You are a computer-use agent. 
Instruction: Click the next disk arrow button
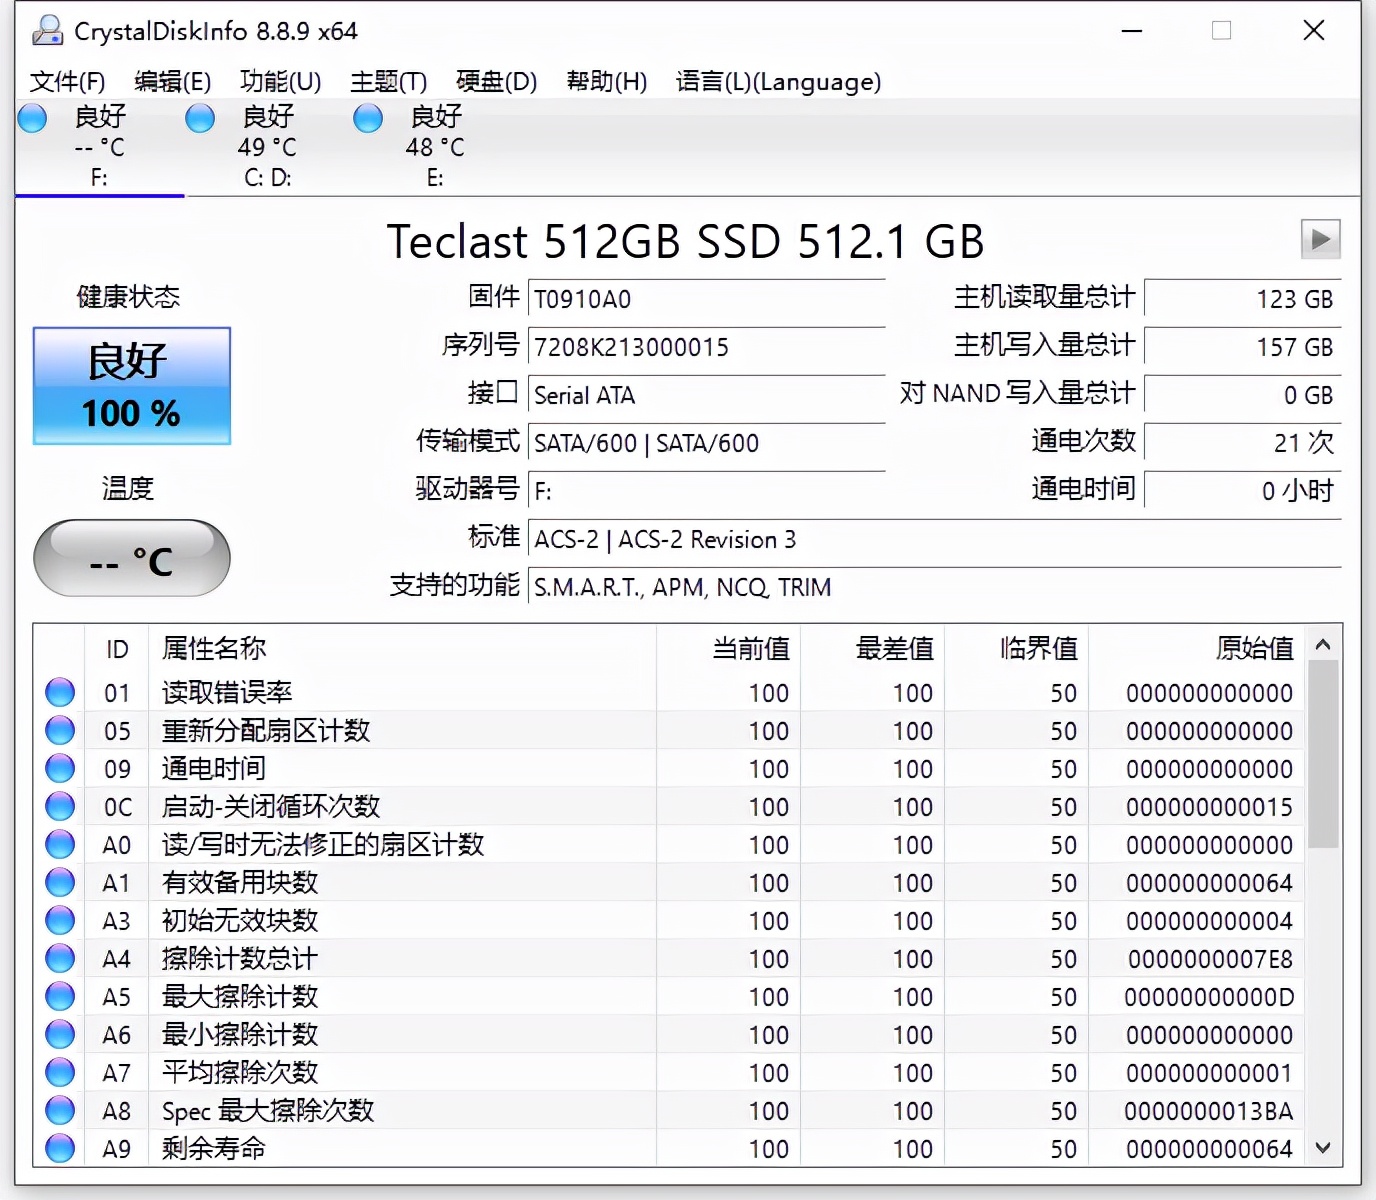pos(1320,240)
